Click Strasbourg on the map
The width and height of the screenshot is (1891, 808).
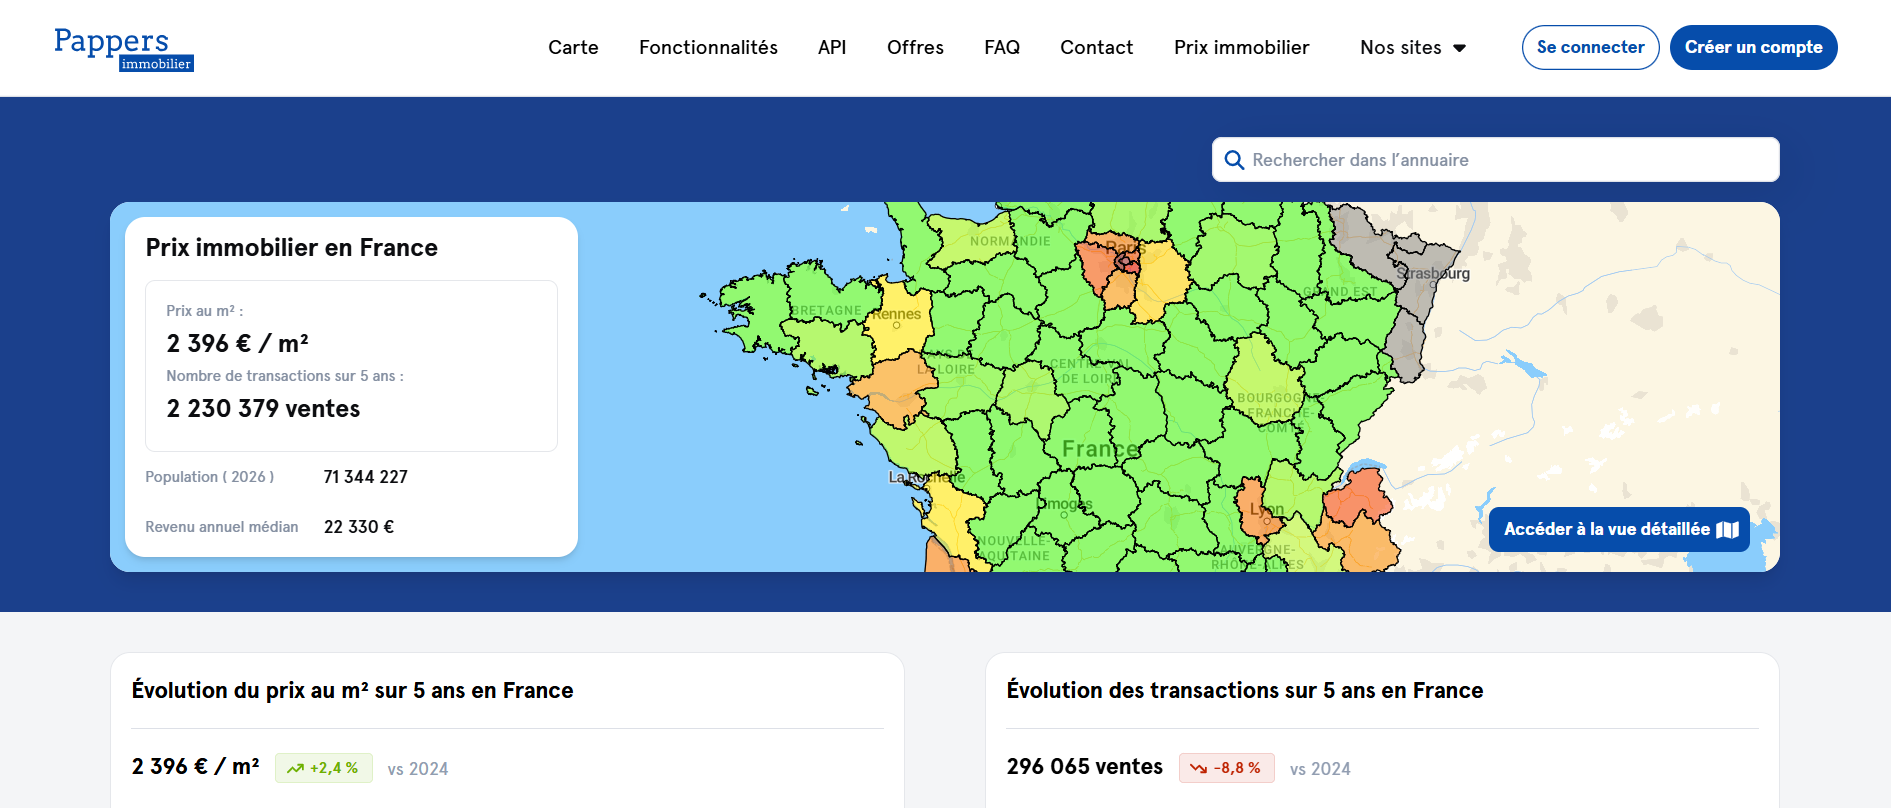point(1433,273)
